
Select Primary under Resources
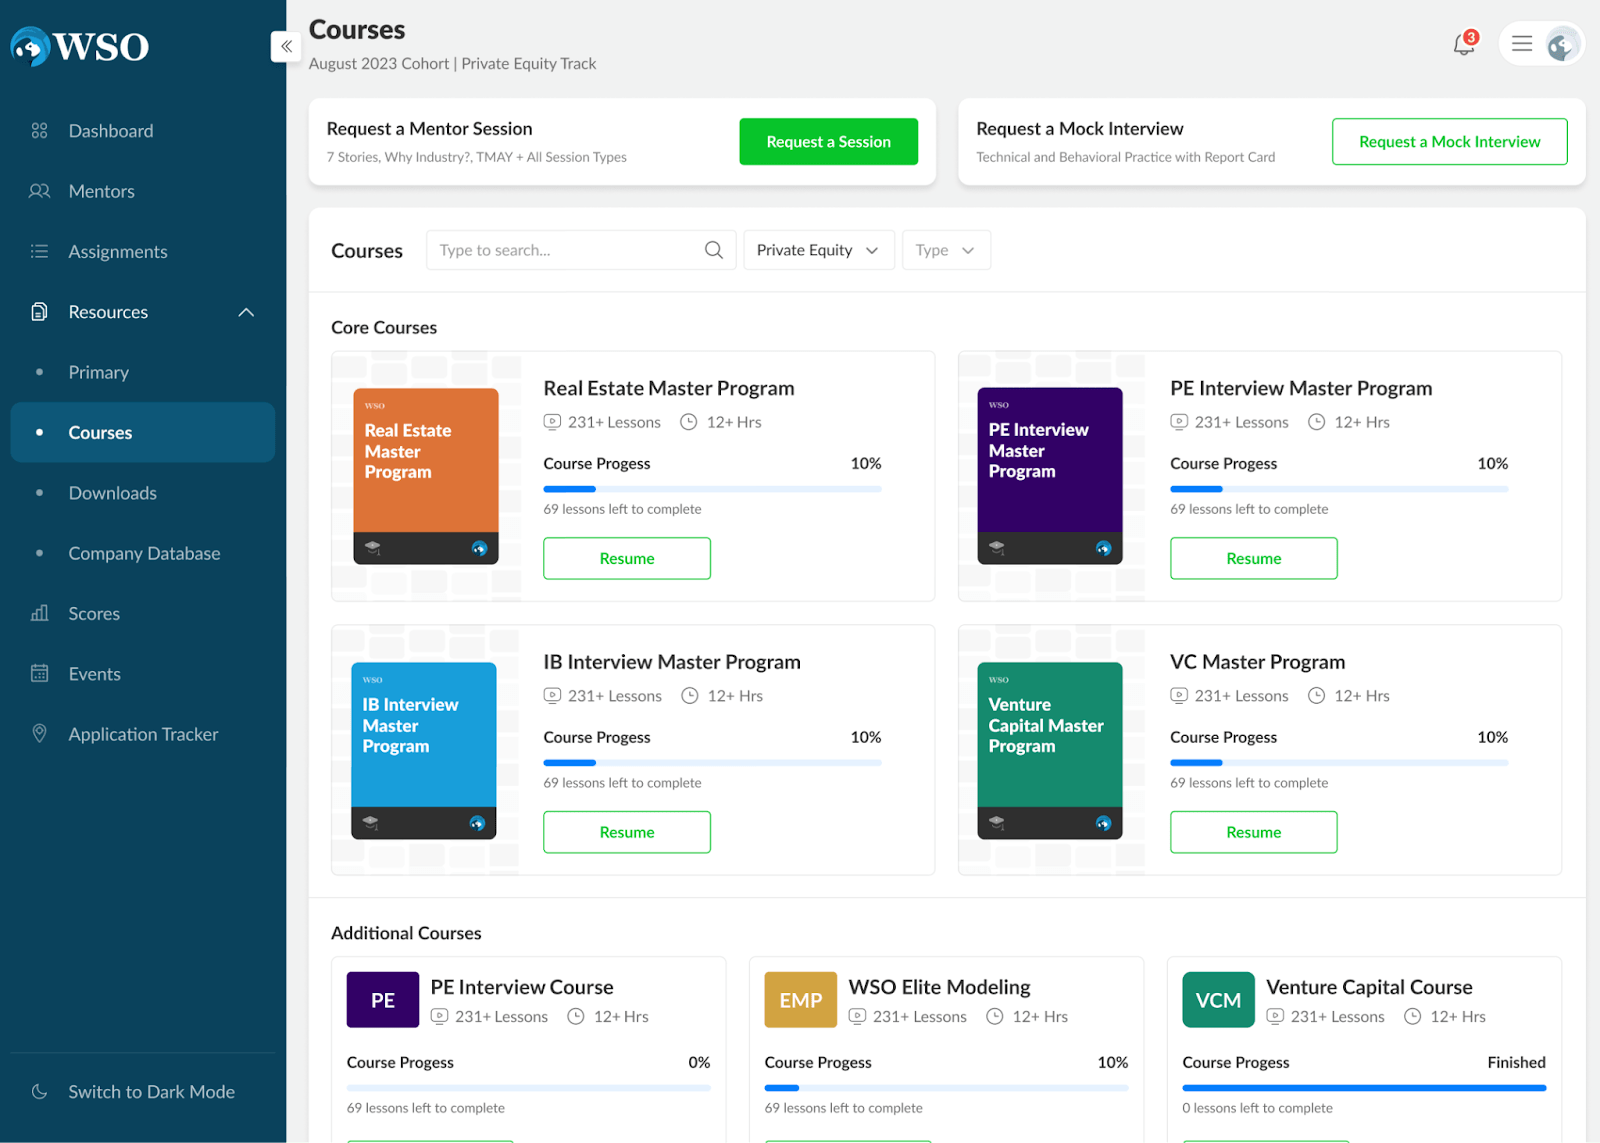pos(98,372)
